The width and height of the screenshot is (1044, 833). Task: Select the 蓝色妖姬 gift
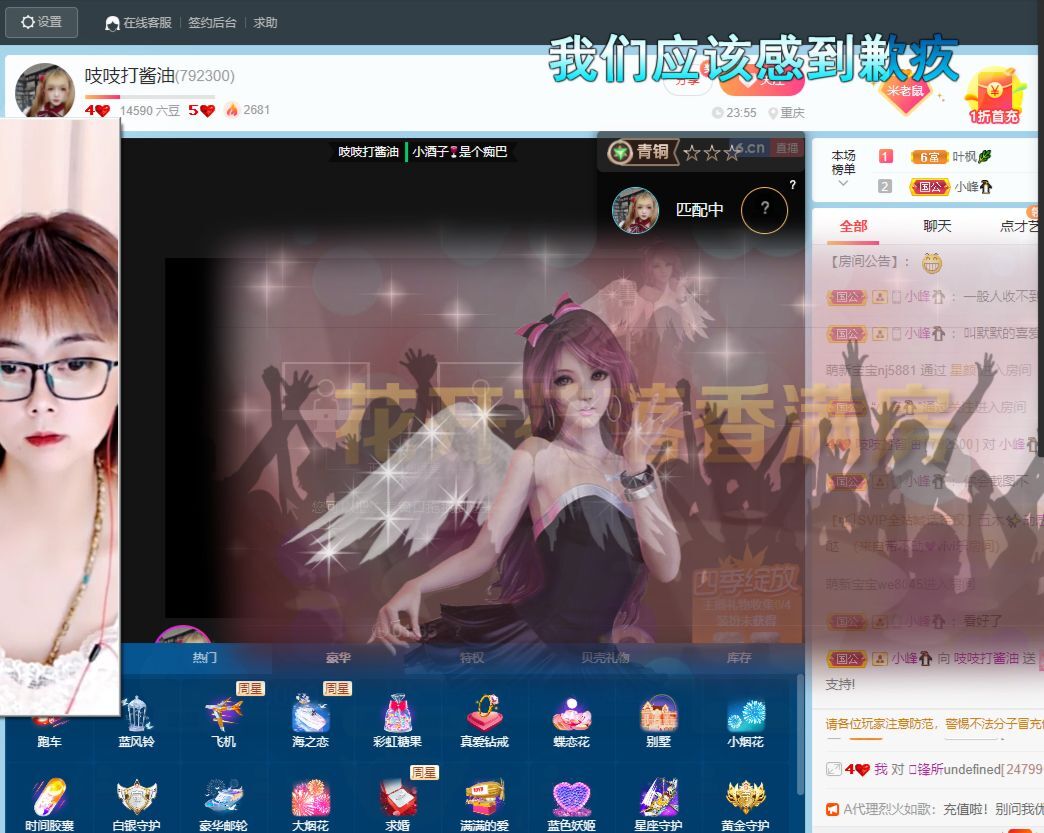[571, 804]
